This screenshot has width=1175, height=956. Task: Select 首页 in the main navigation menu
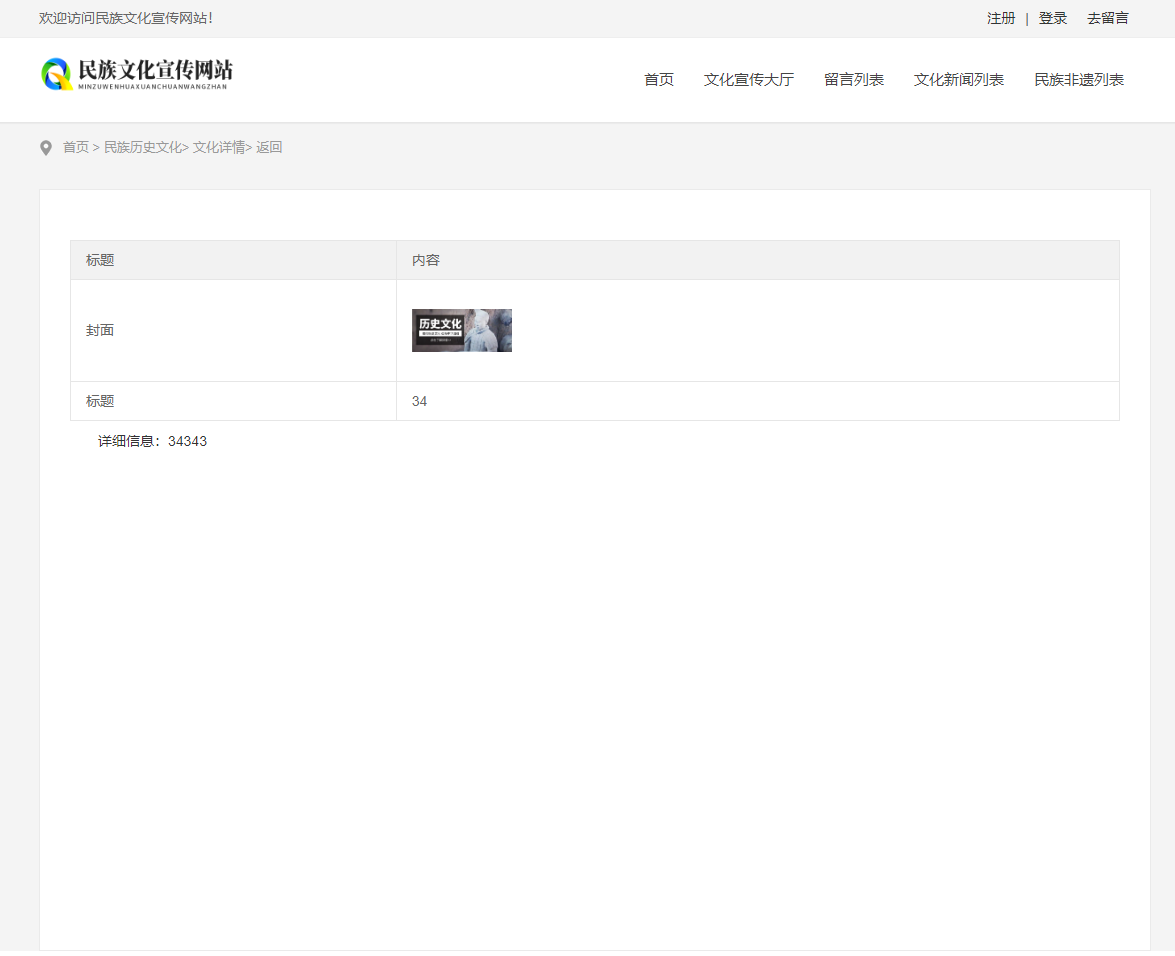(658, 80)
